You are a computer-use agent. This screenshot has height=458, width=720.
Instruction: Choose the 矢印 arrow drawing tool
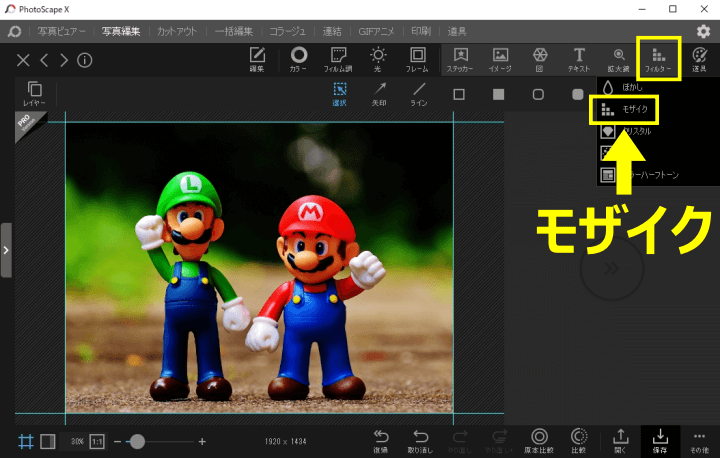(379, 94)
